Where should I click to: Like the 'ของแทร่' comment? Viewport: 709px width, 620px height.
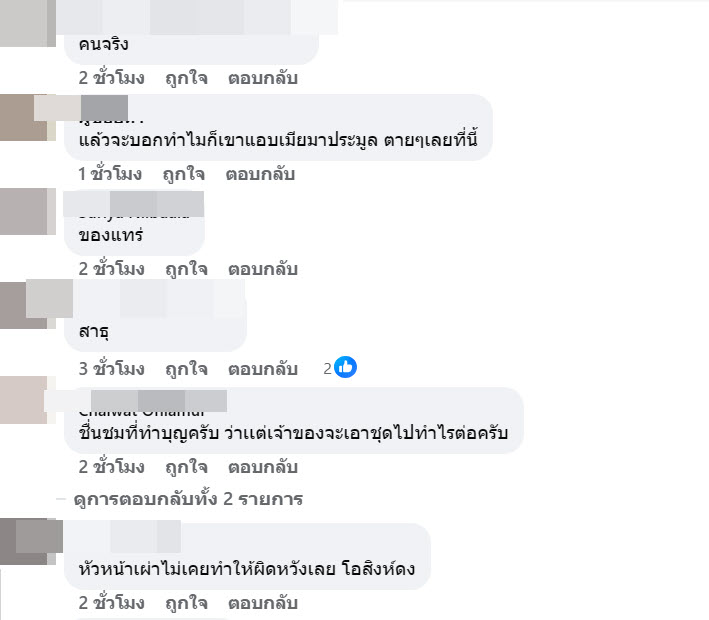point(186,269)
